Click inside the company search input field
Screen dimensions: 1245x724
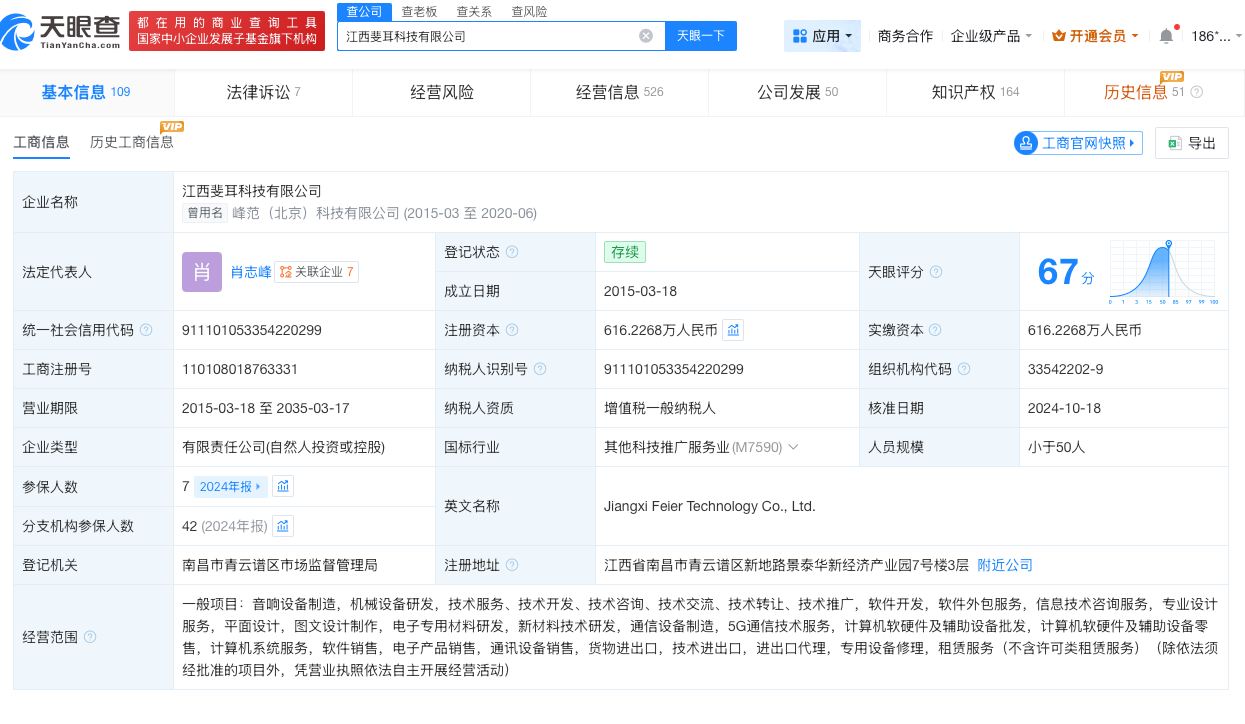pos(490,35)
